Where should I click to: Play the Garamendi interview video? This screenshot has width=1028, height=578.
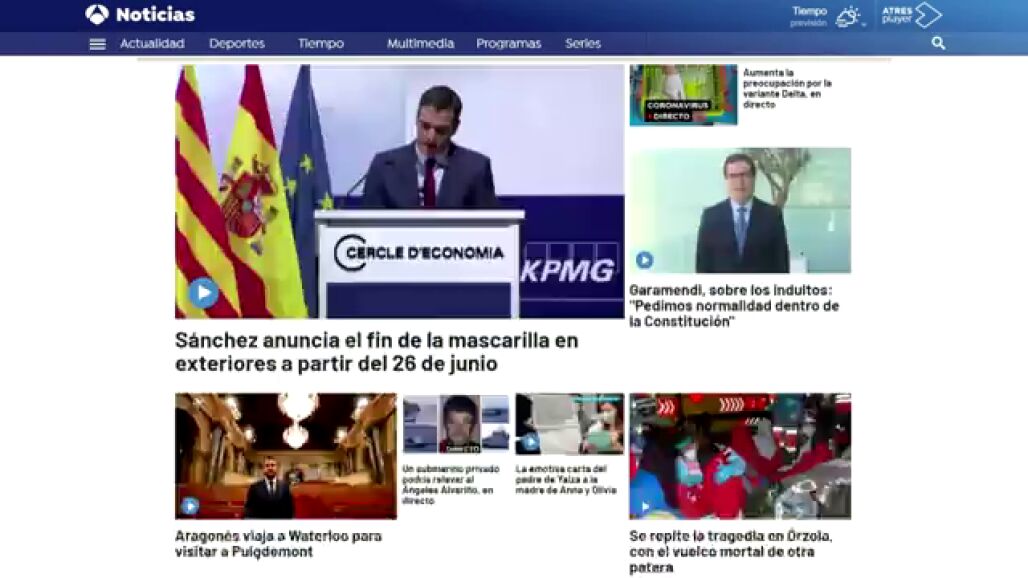click(x=644, y=260)
